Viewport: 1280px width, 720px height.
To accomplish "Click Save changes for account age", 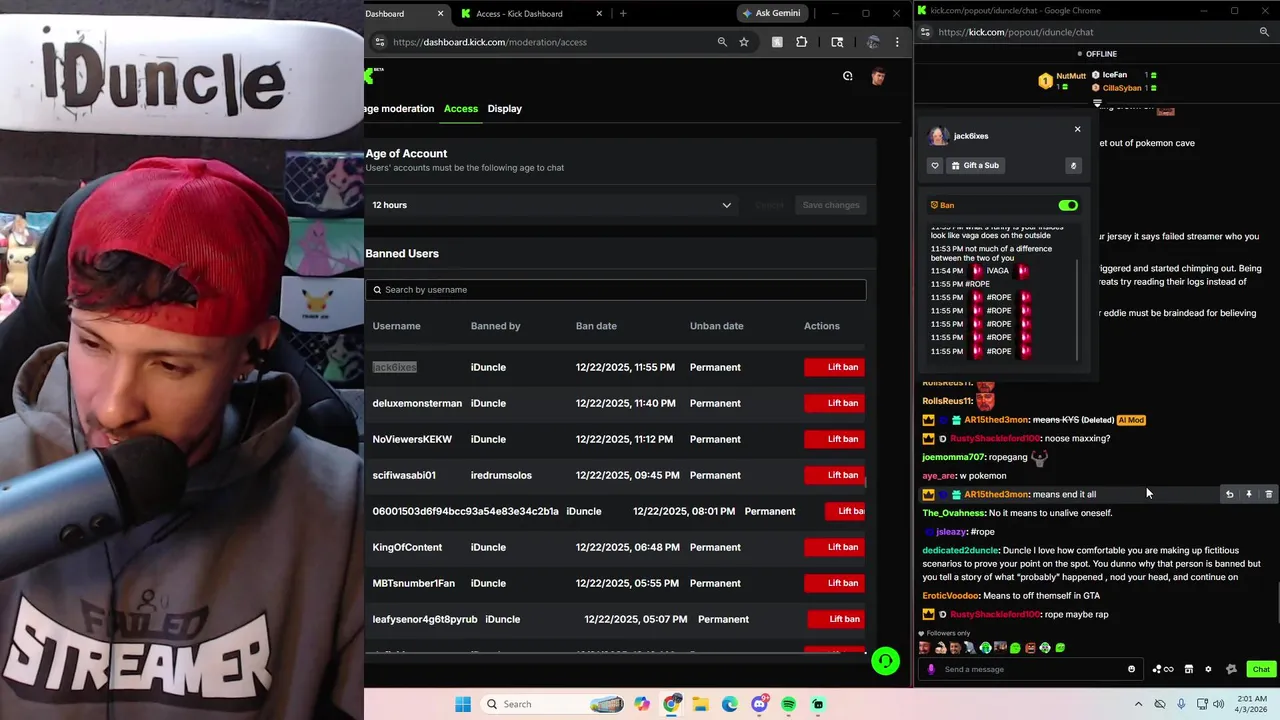I will (x=831, y=205).
